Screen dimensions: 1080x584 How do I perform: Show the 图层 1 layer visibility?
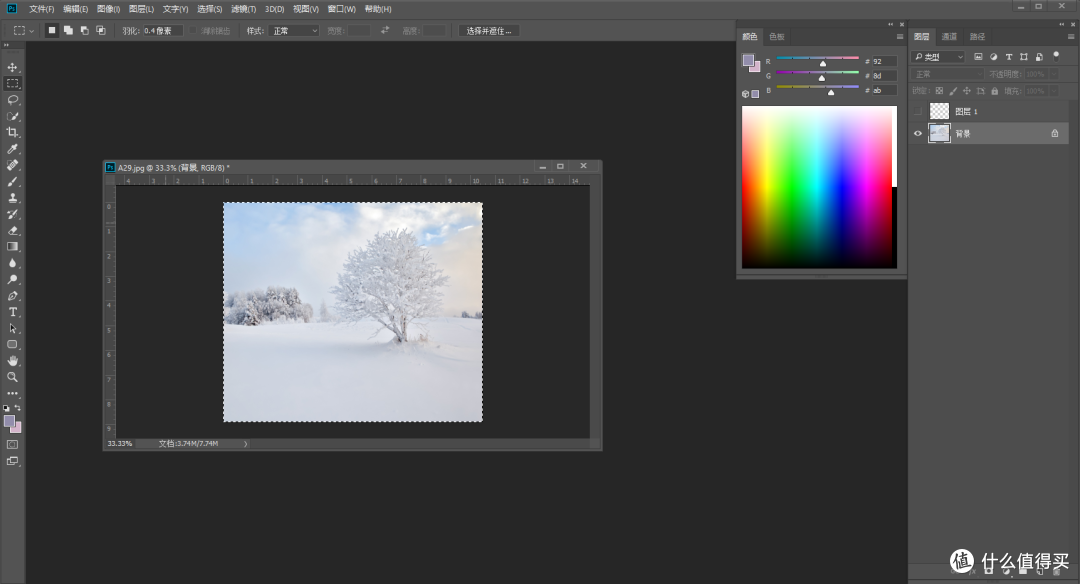point(917,110)
